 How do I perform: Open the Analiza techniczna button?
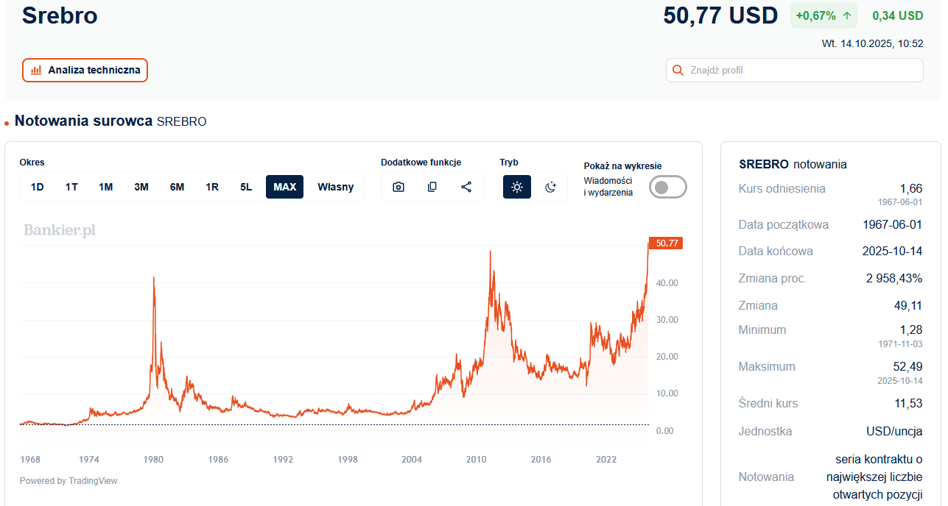point(85,70)
